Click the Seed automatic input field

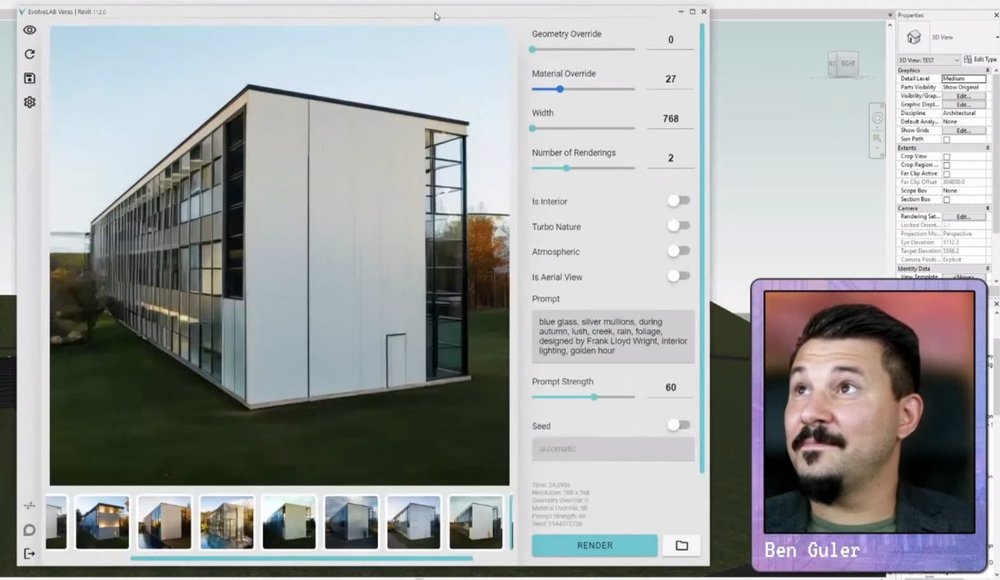point(613,449)
